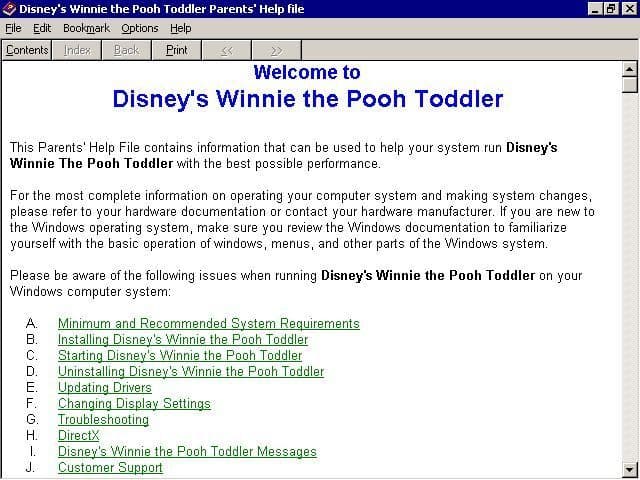This screenshot has width=640, height=480.
Task: Open Minimum and Recommended System Requirements link
Action: [x=209, y=323]
